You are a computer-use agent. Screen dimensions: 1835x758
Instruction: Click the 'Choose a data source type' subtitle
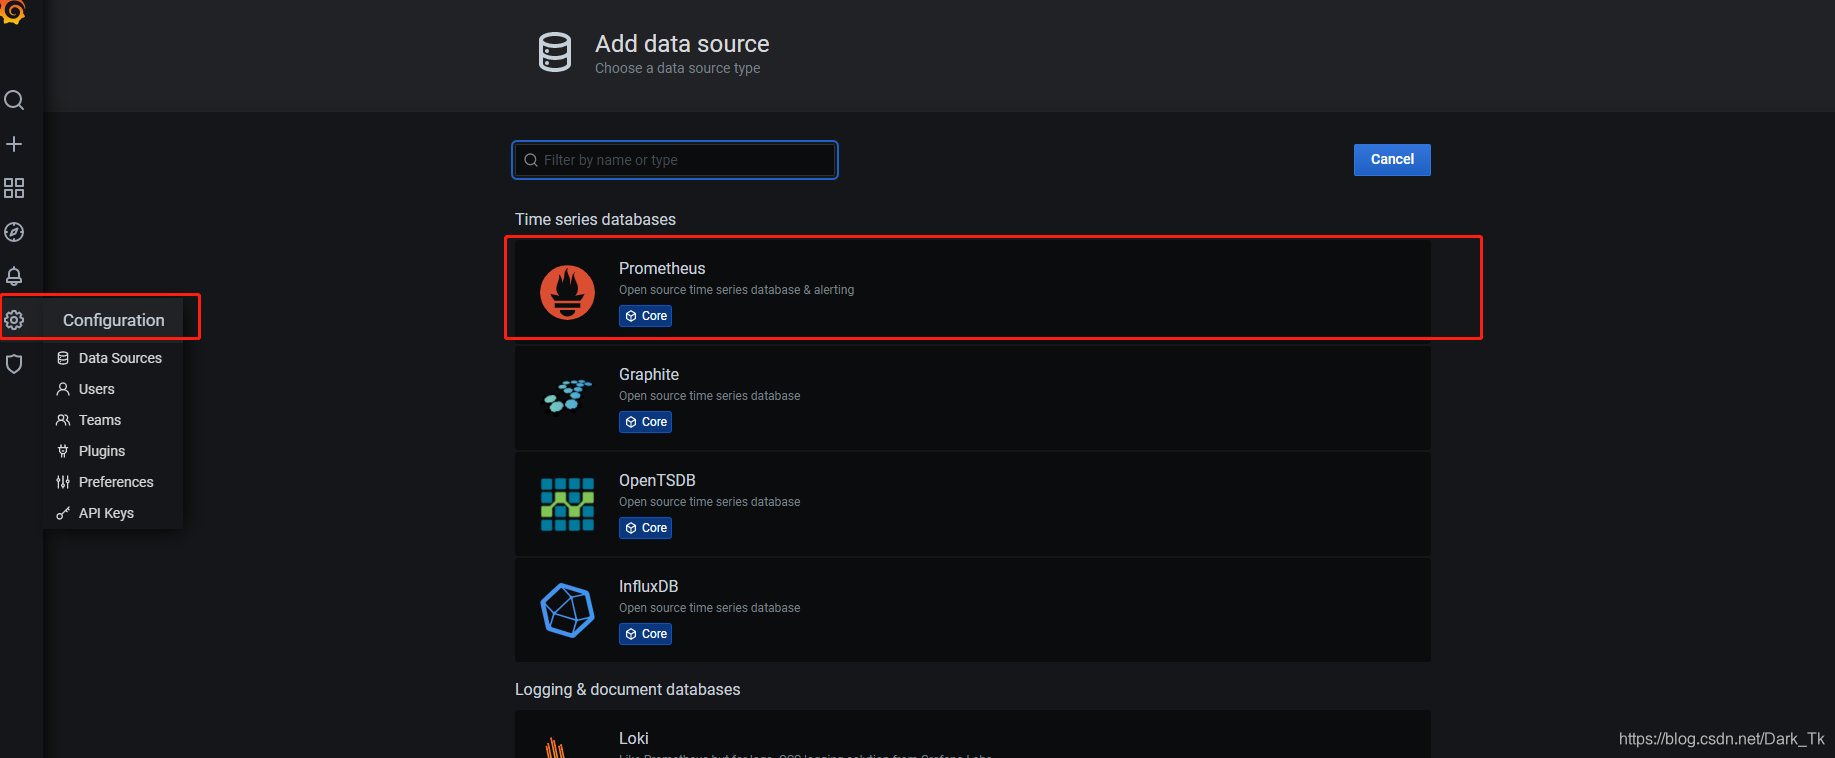point(678,68)
